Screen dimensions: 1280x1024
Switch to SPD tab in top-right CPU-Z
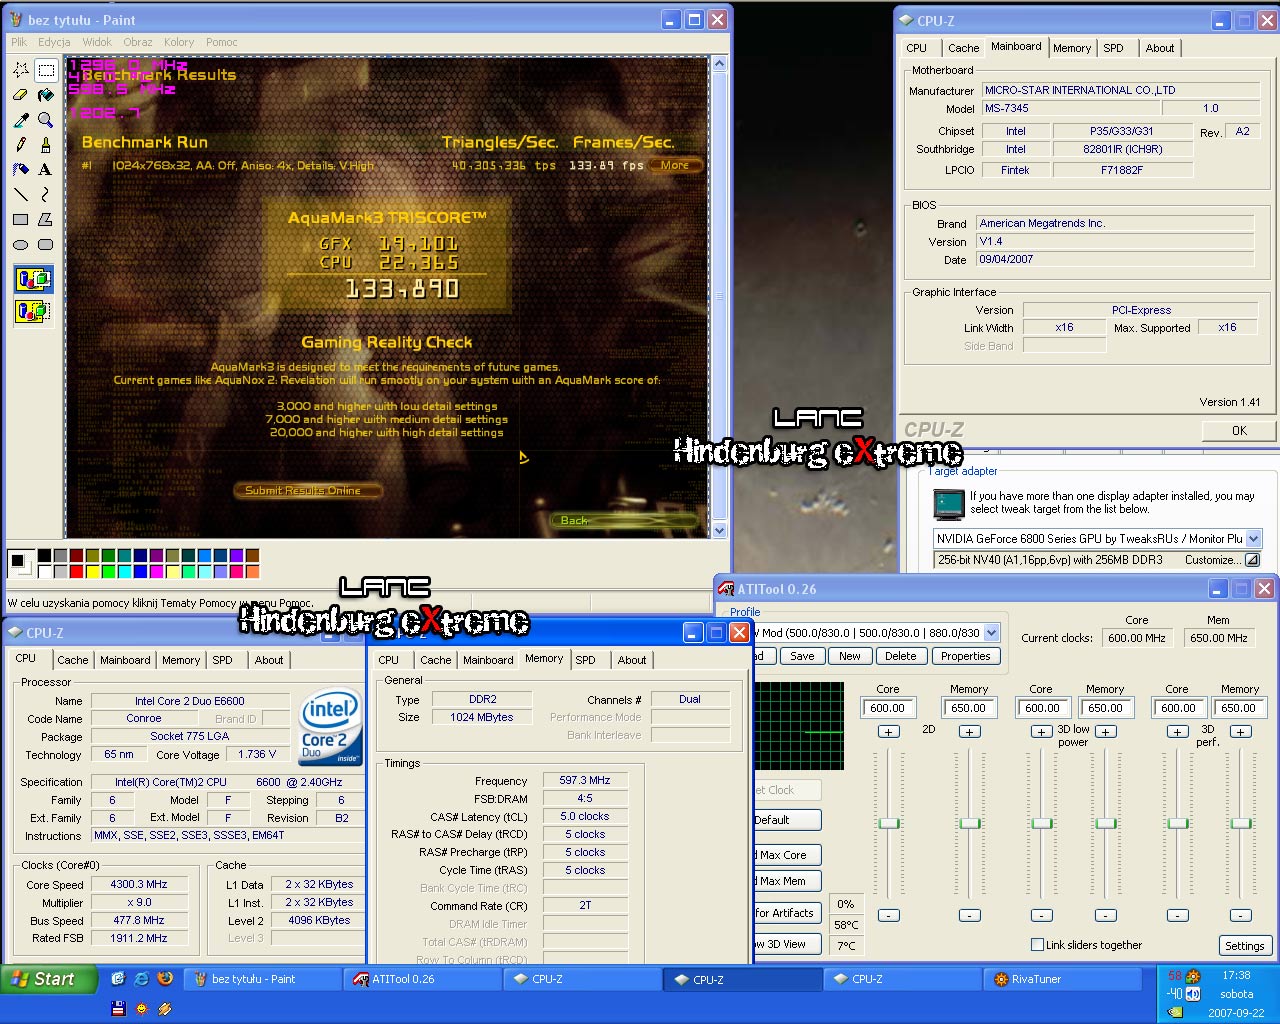coord(1114,48)
